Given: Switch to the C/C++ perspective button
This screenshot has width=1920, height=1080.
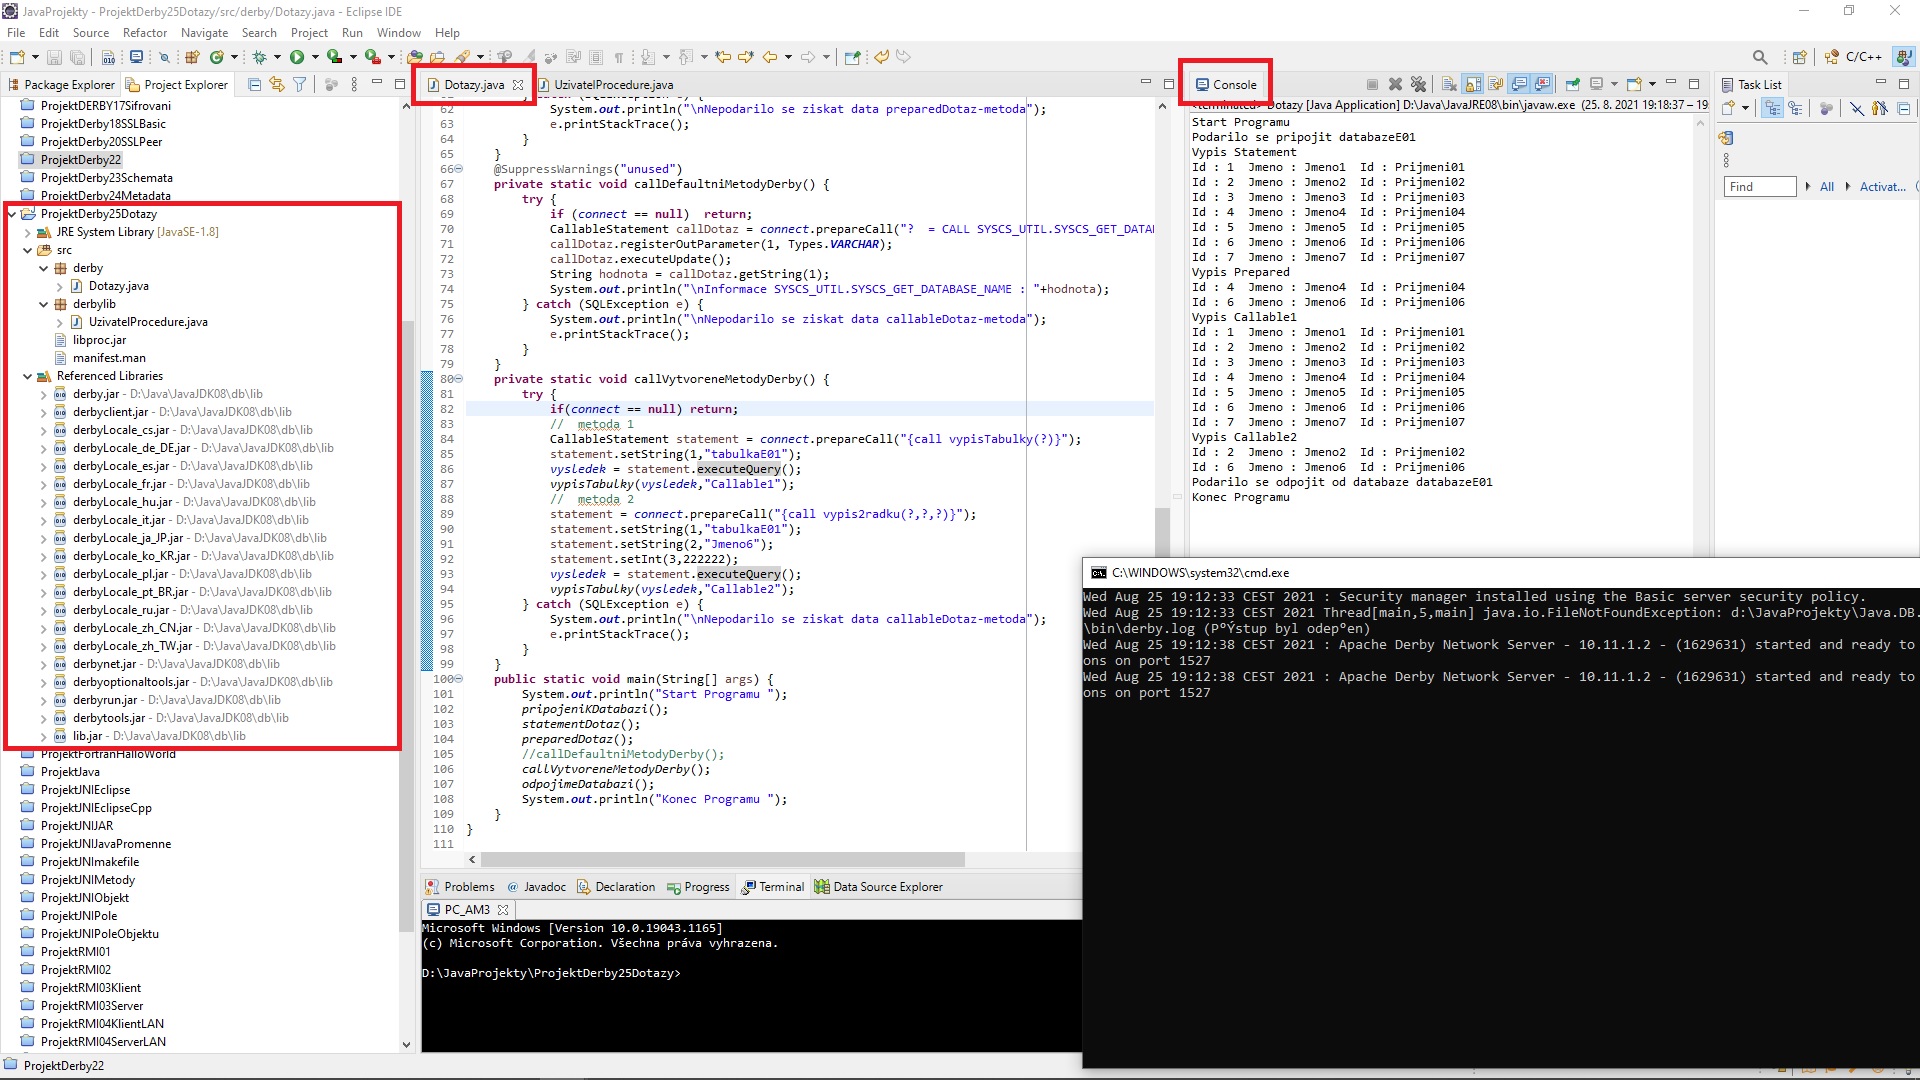Looking at the screenshot, I should tap(1855, 57).
